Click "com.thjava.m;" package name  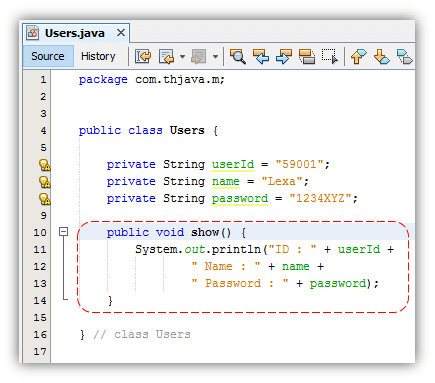180,80
